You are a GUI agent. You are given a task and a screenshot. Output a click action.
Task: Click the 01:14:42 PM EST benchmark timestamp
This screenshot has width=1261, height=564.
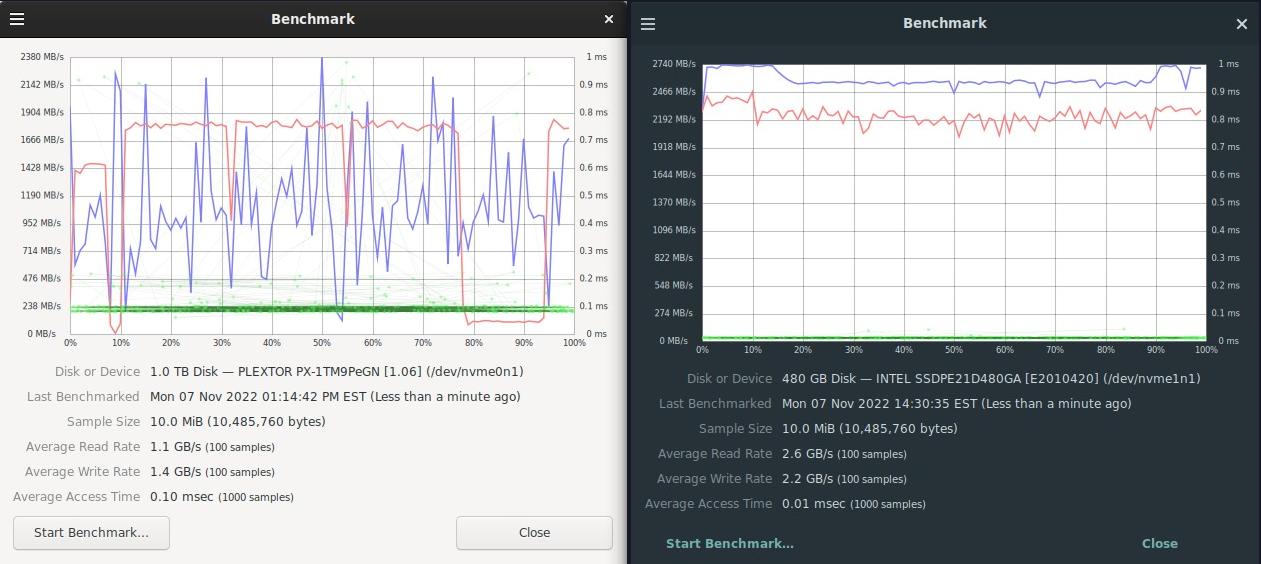335,397
